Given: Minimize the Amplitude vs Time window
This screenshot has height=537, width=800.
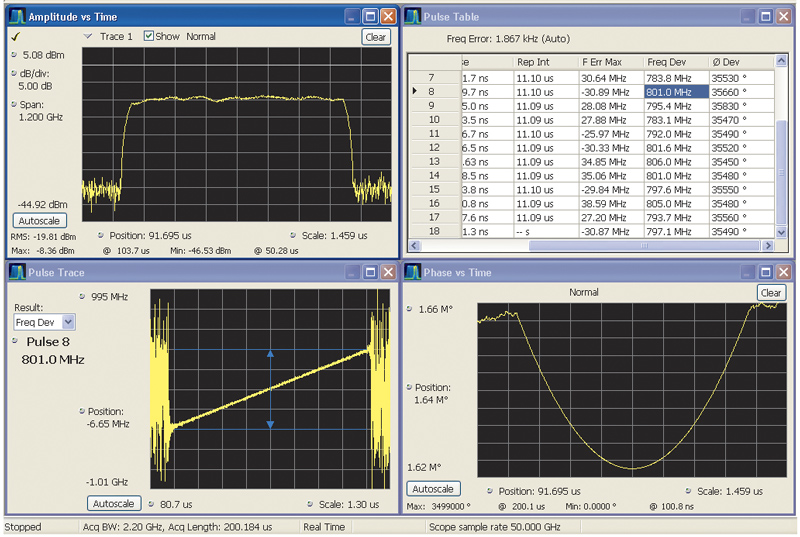Looking at the screenshot, I should tap(352, 17).
